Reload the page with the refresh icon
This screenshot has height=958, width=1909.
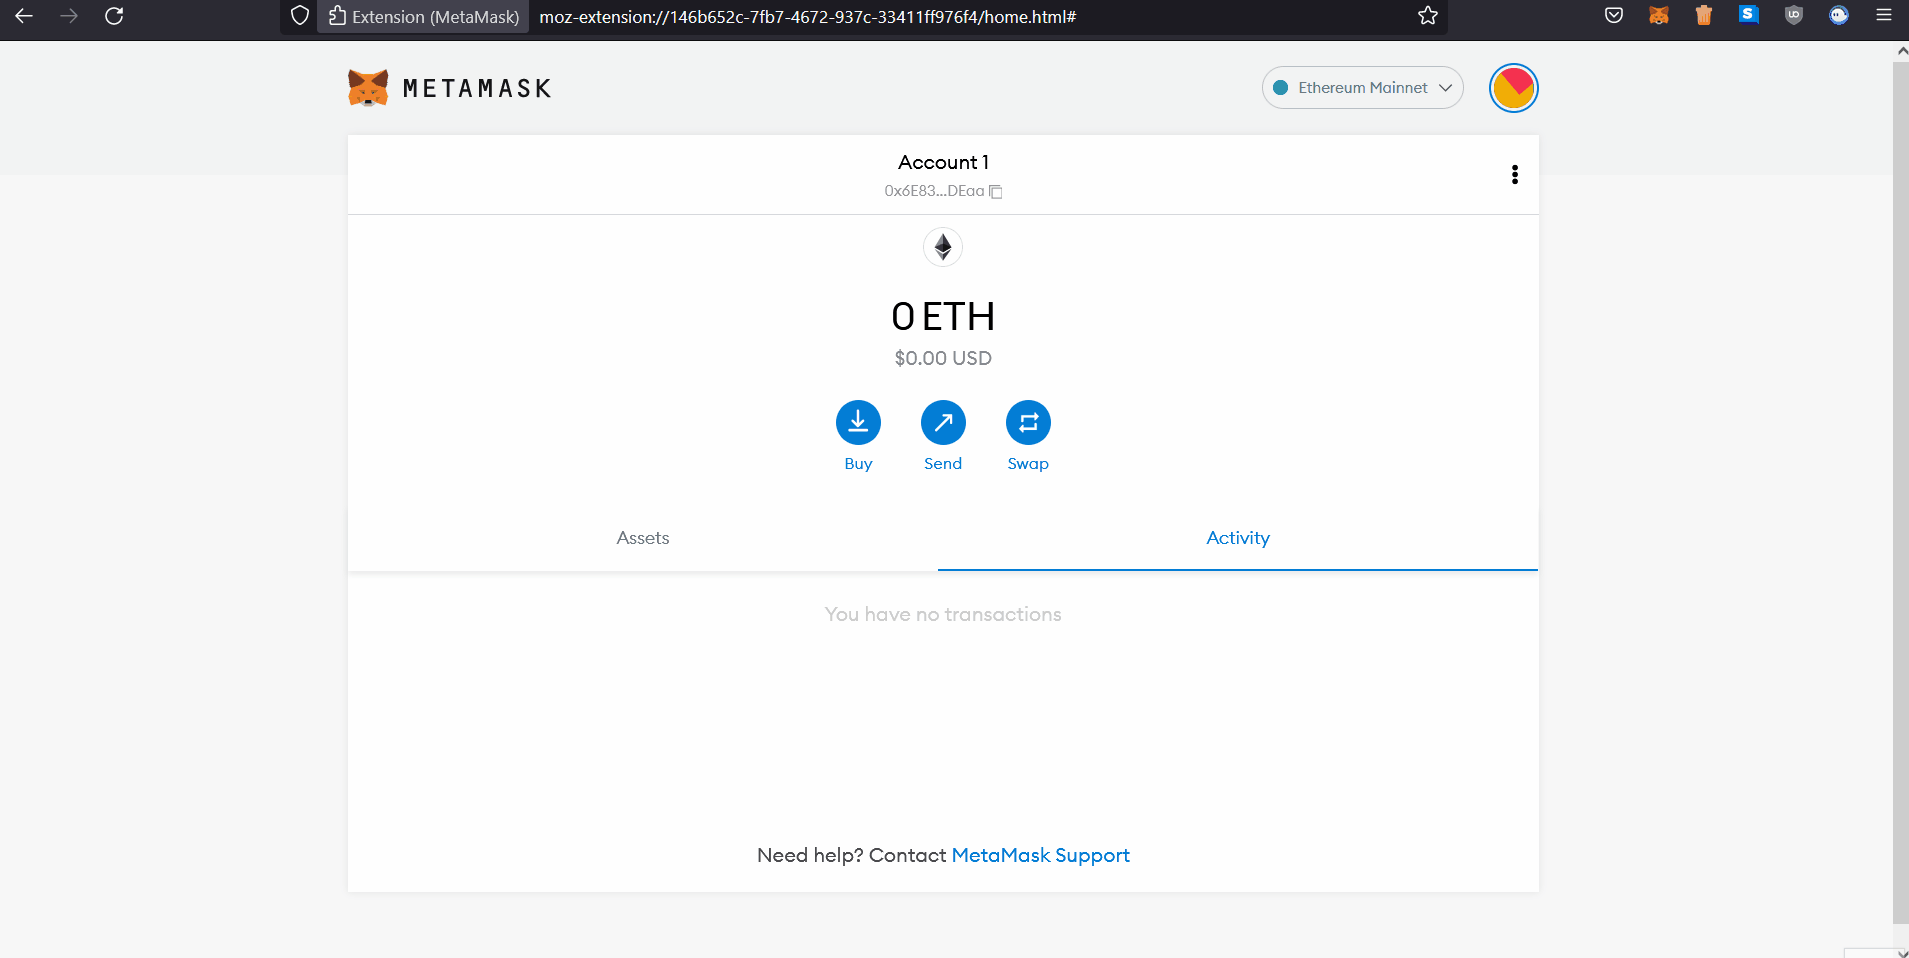114,16
